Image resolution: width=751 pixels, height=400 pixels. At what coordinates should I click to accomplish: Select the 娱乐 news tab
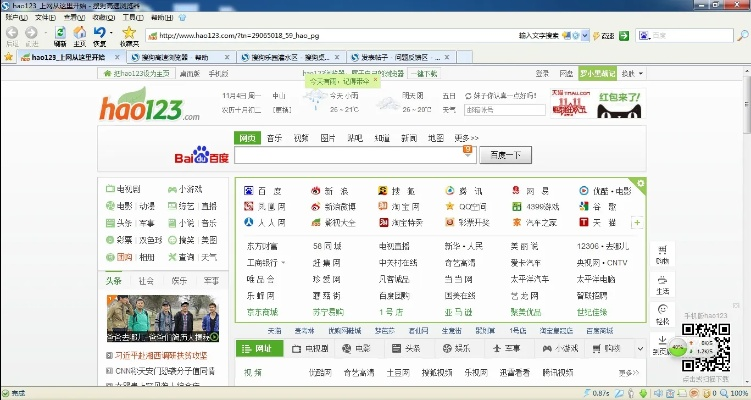tap(179, 281)
